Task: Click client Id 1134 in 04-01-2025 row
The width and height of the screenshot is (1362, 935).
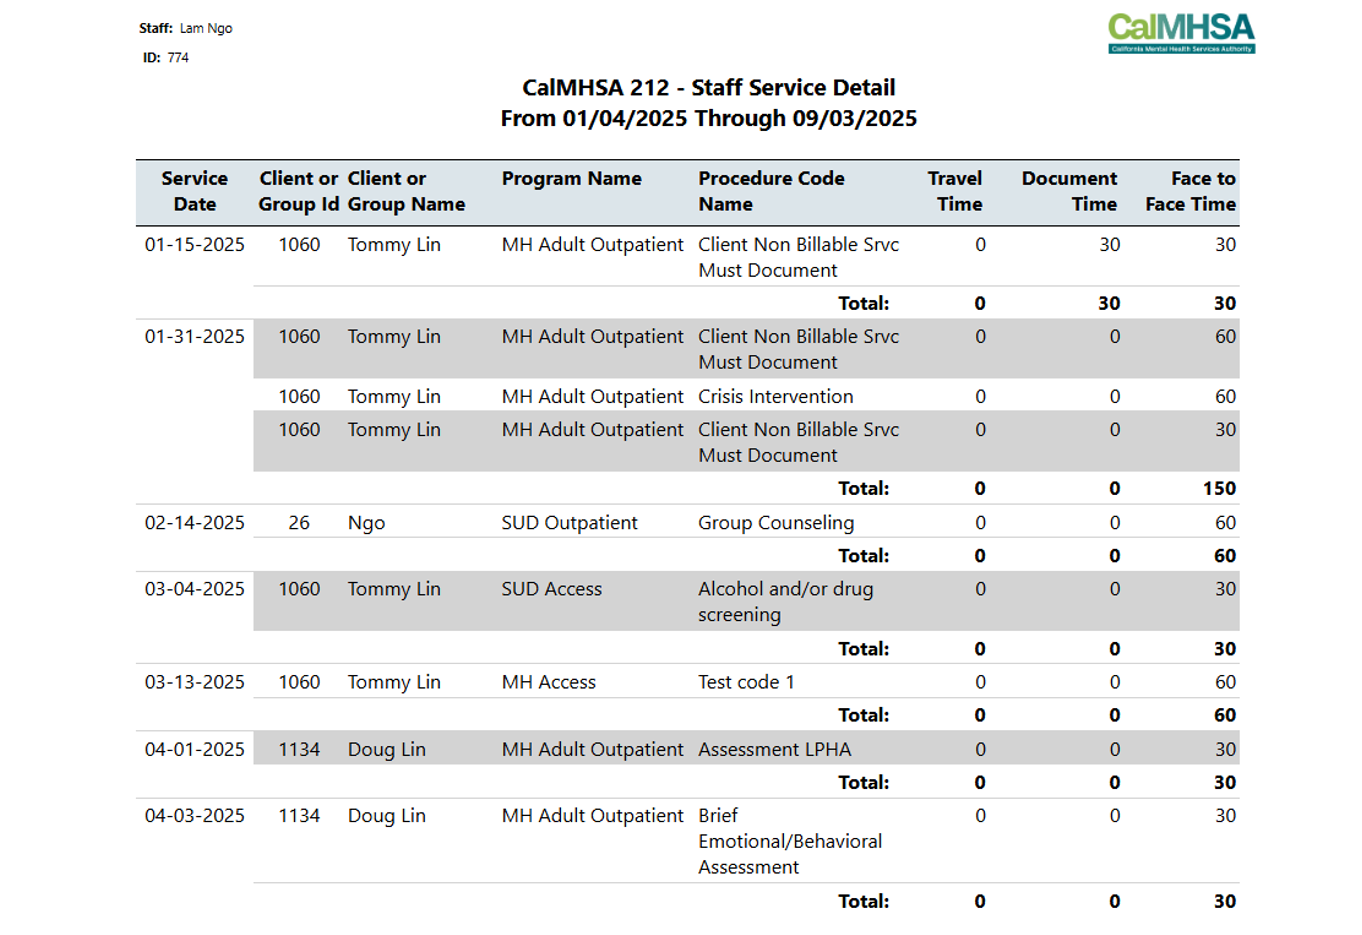Action: pyautogui.click(x=299, y=749)
